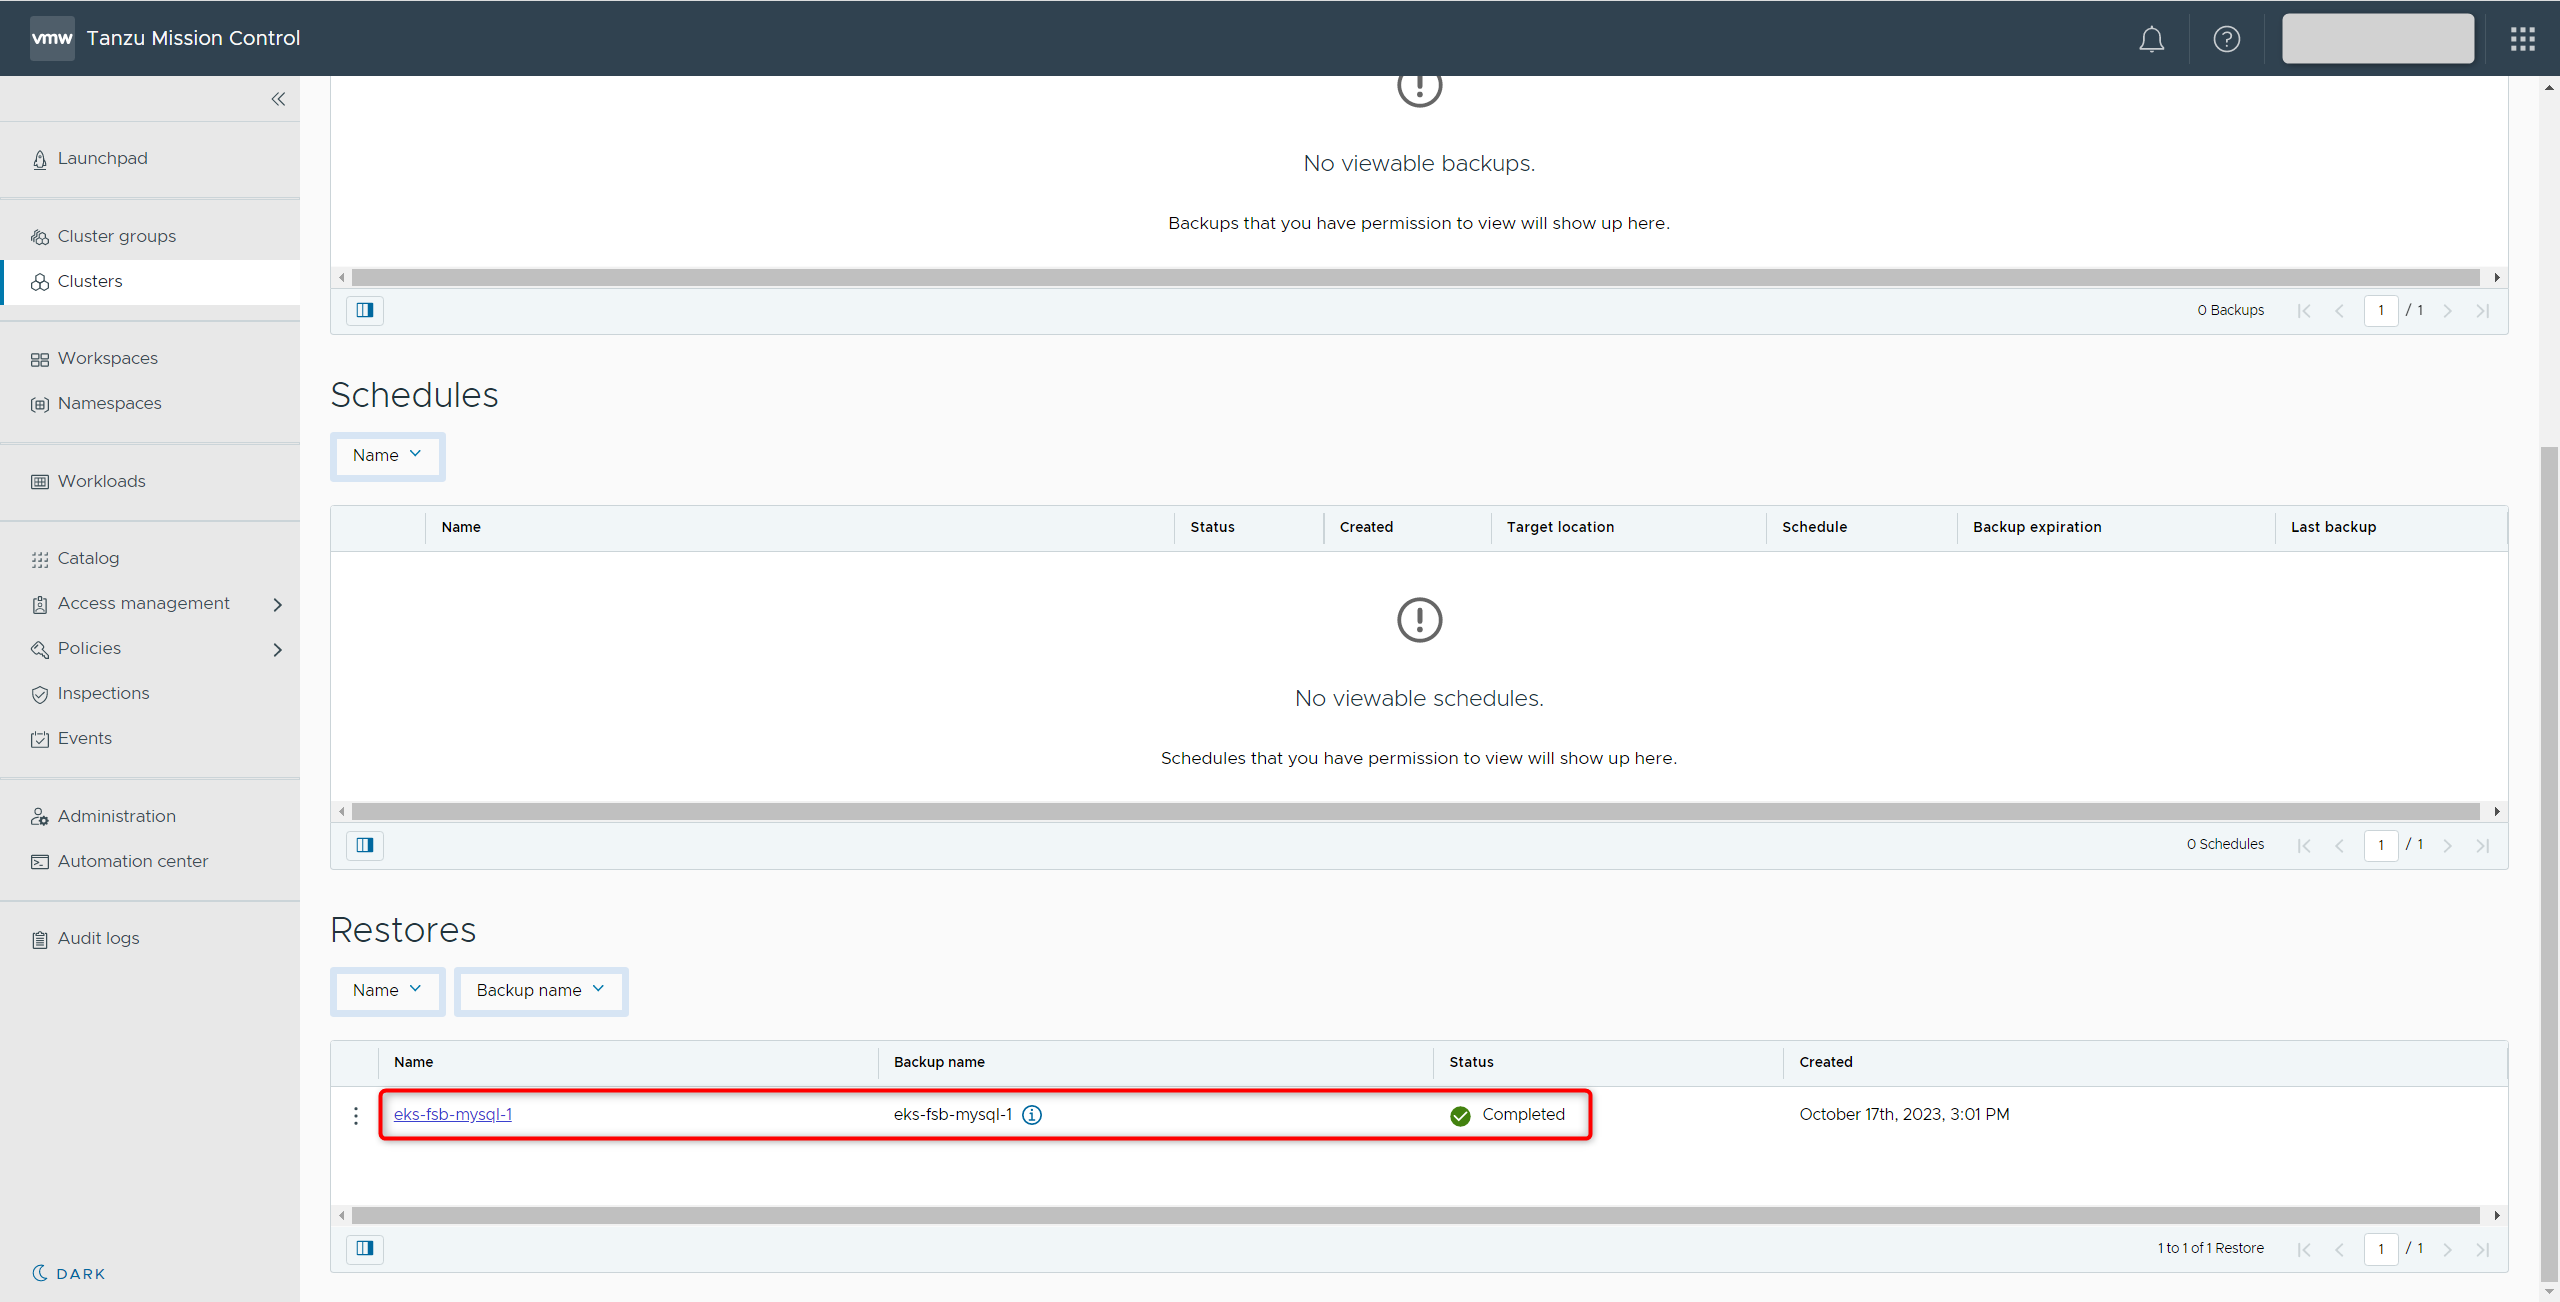
Task: Open the Backup name filter dropdown
Action: click(540, 991)
